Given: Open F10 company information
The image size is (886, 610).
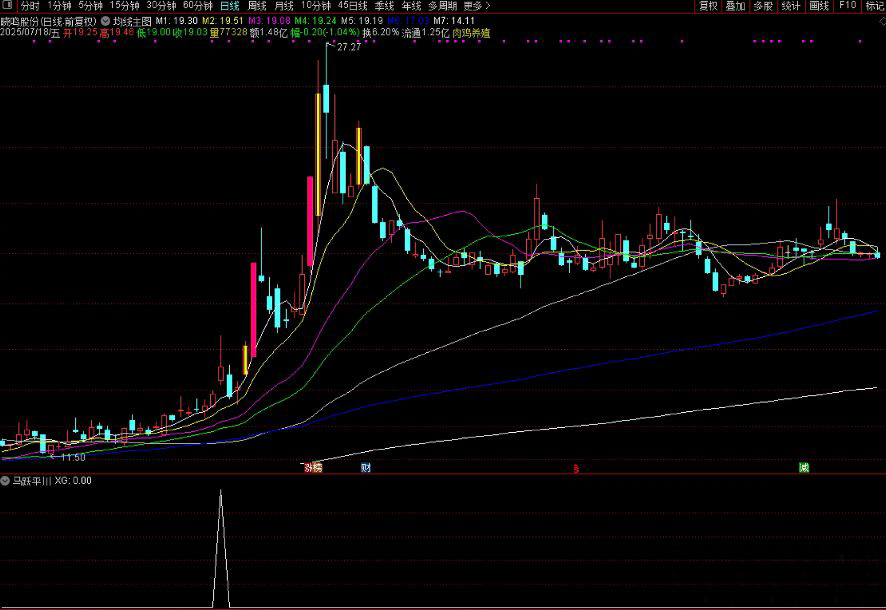Looking at the screenshot, I should pos(847,6).
